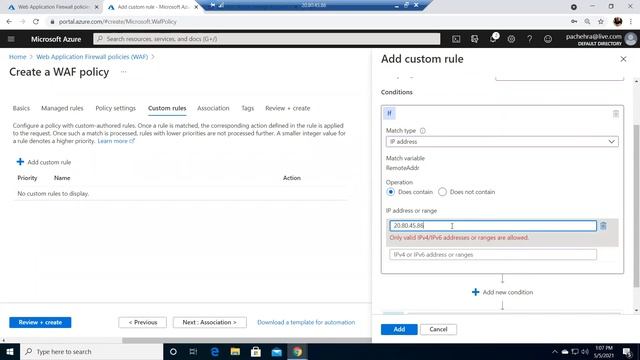Open File Explorer from the taskbar
Screen dimensions: 640x360
(235, 351)
